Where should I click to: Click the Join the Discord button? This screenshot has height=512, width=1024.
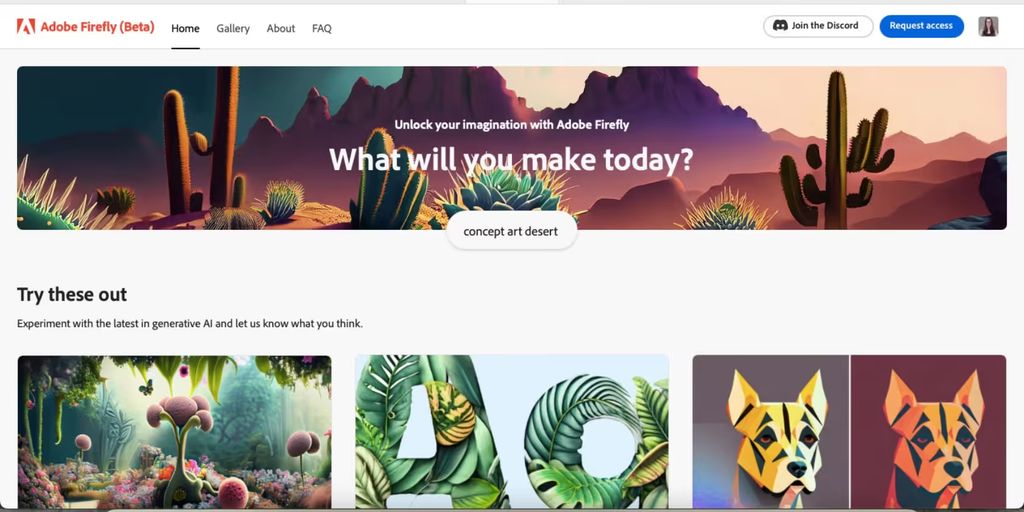pyautogui.click(x=818, y=26)
